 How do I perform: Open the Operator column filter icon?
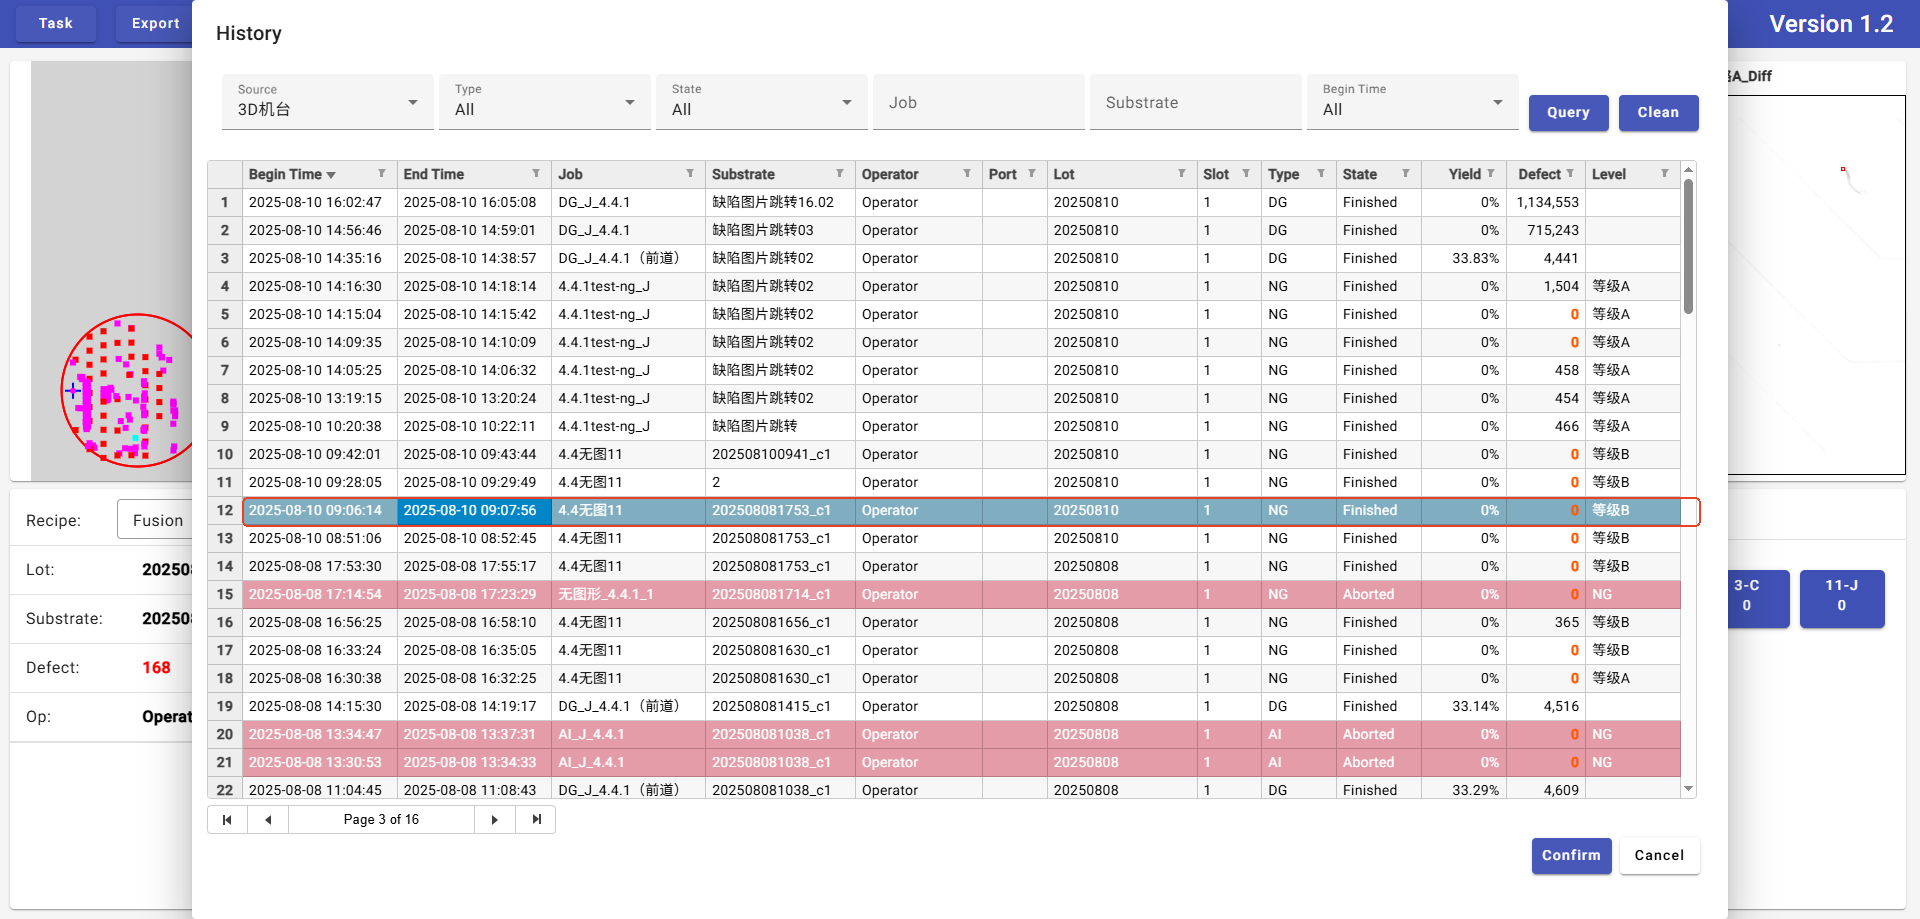[967, 174]
